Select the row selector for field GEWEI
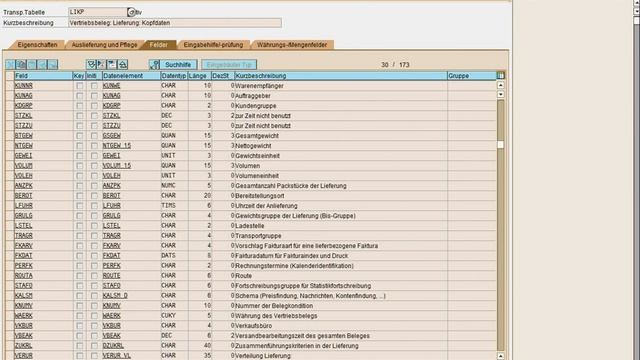The image size is (640, 360). coord(10,156)
